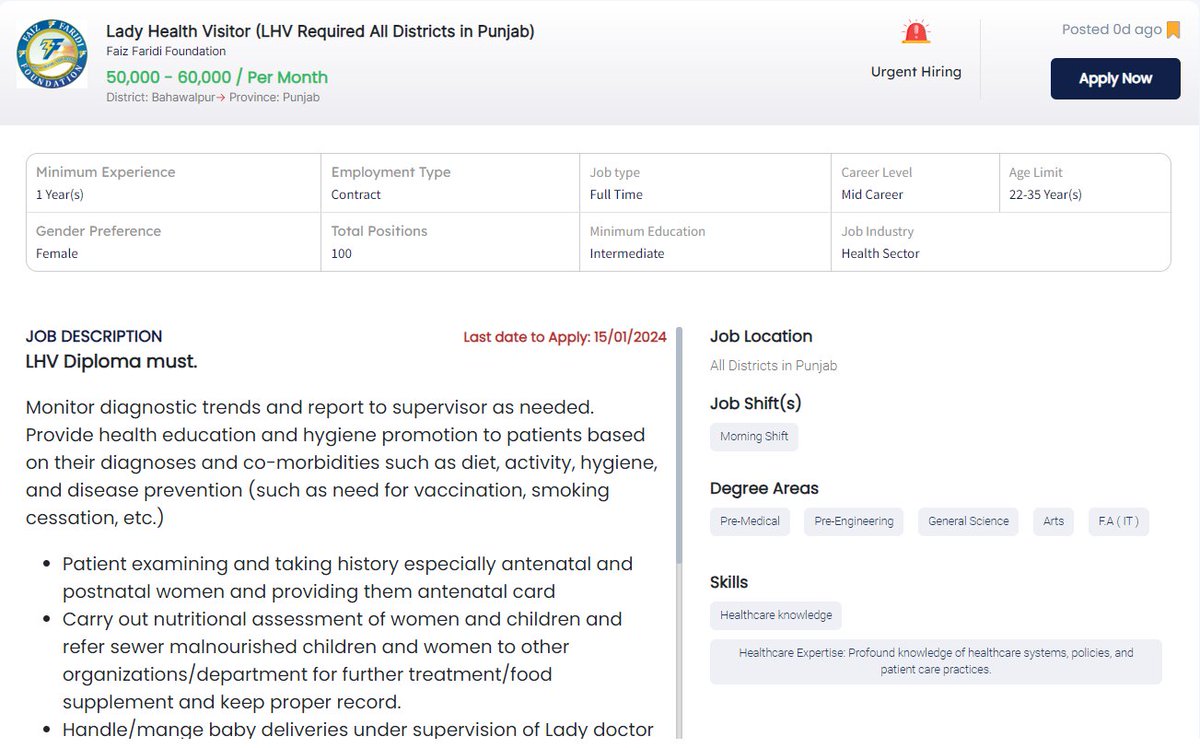The height and width of the screenshot is (748, 1200).
Task: Click the 'Carry out nutritional assessment' bullet
Action: point(342,660)
